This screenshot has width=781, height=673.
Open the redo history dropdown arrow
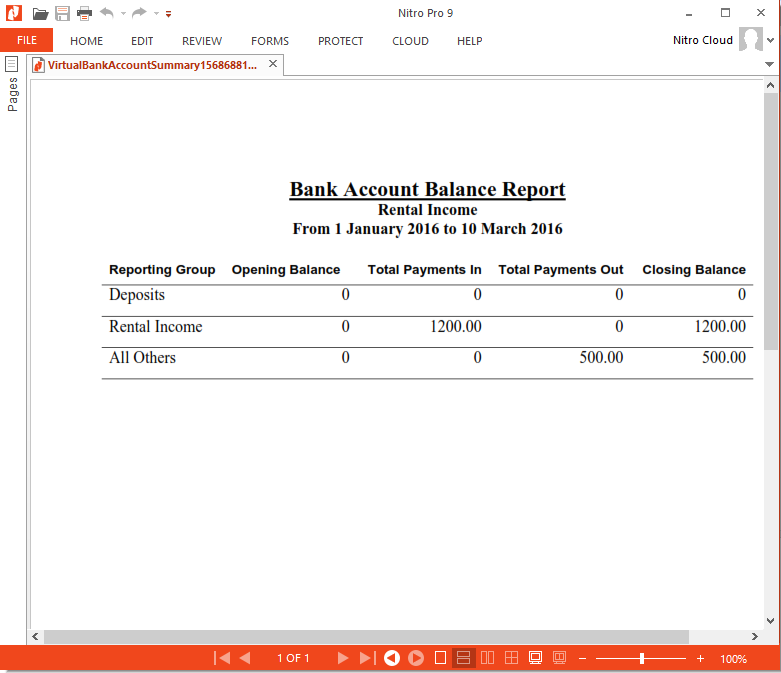156,13
